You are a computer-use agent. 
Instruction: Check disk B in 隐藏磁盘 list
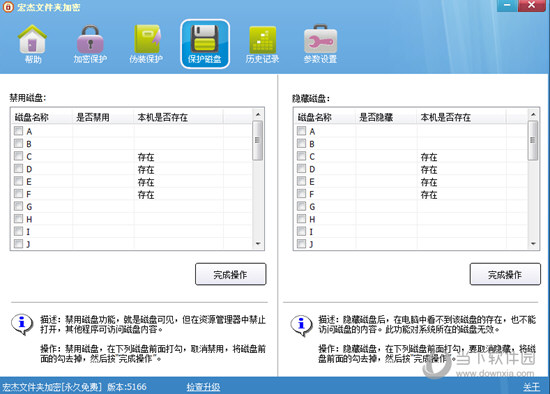pyautogui.click(x=301, y=143)
